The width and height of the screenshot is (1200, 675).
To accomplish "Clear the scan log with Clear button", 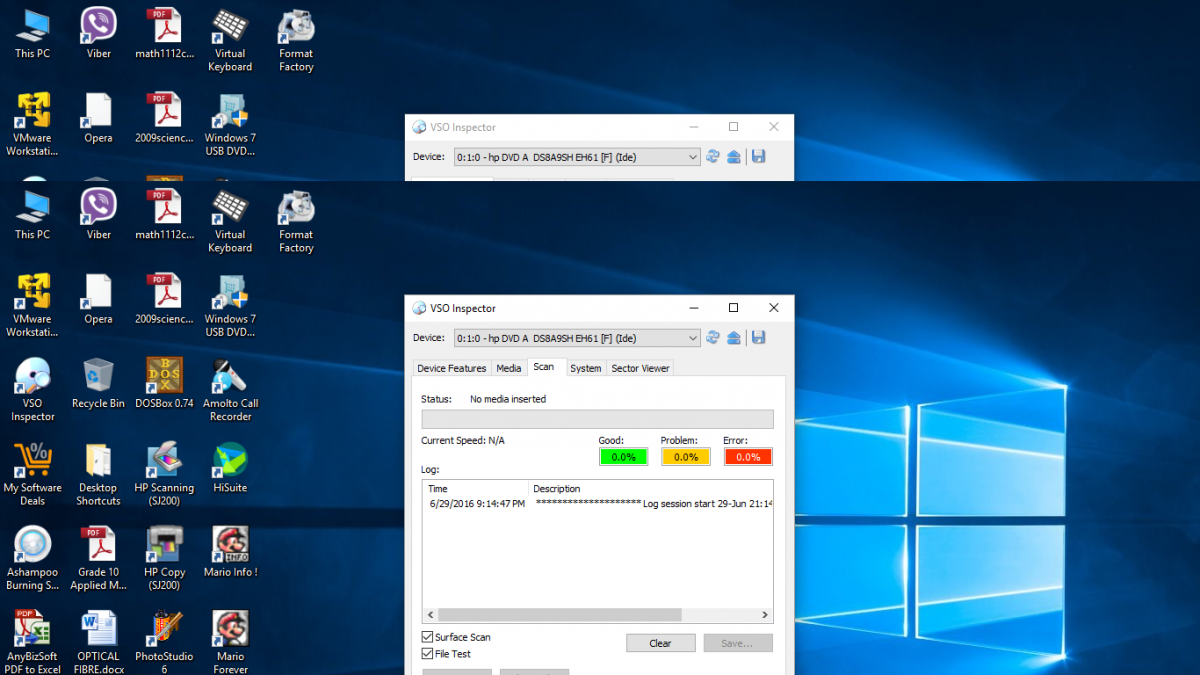I will [x=661, y=643].
